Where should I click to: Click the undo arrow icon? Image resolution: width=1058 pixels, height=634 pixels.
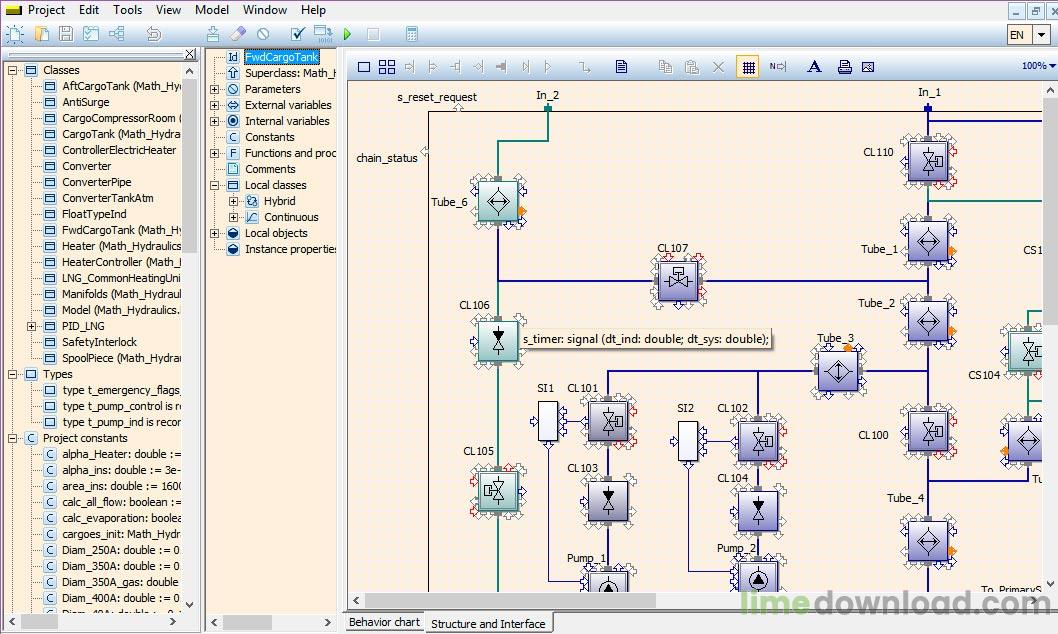(154, 34)
